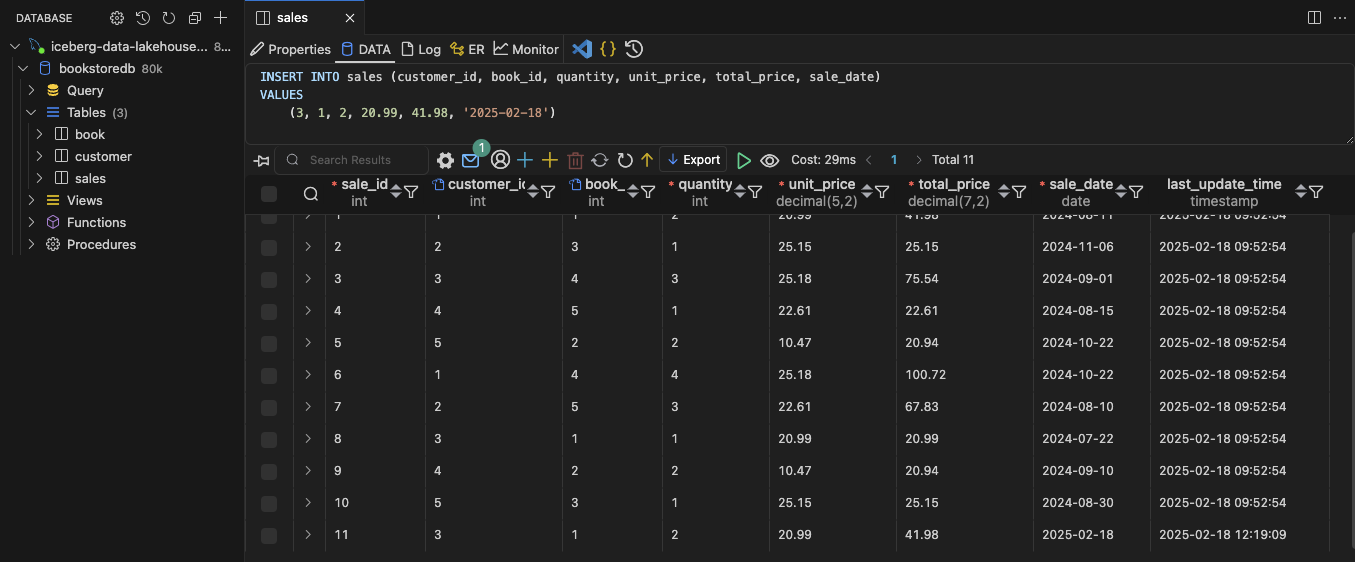Open query history icon beside braces
The width and height of the screenshot is (1355, 562).
point(634,49)
